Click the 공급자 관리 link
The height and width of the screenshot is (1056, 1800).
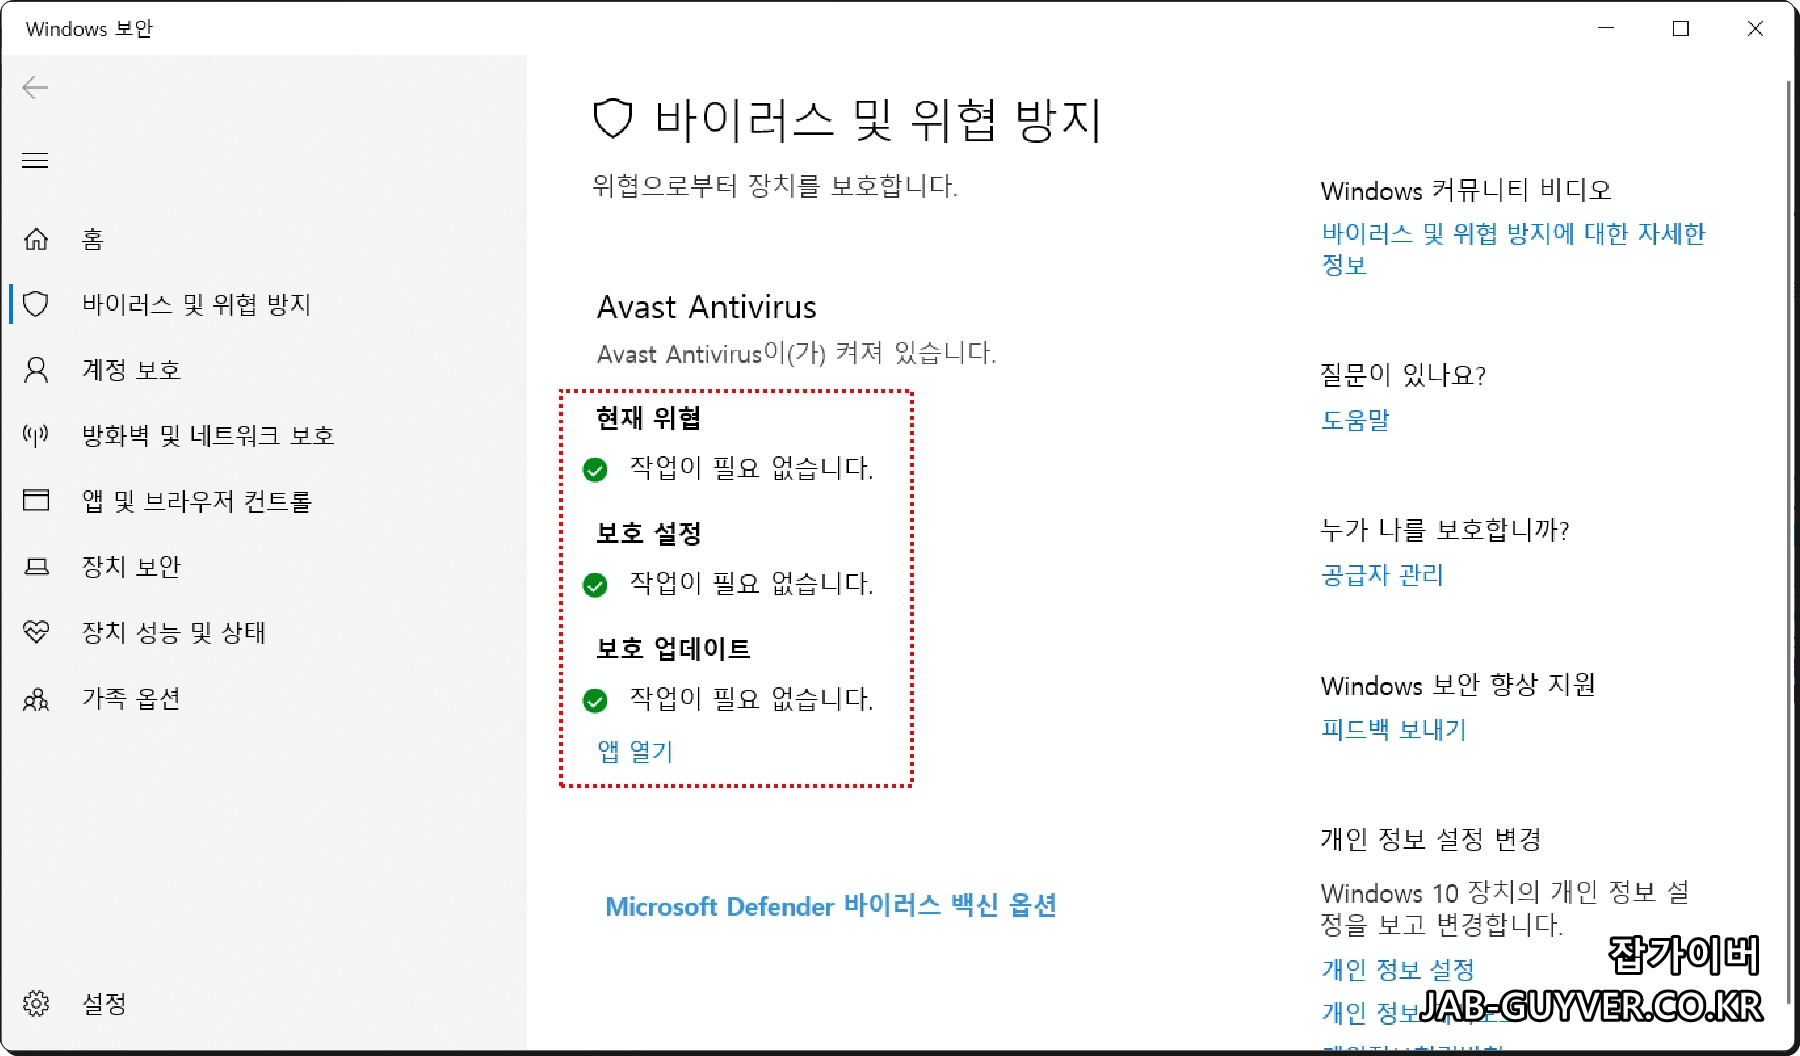[x=1382, y=575]
